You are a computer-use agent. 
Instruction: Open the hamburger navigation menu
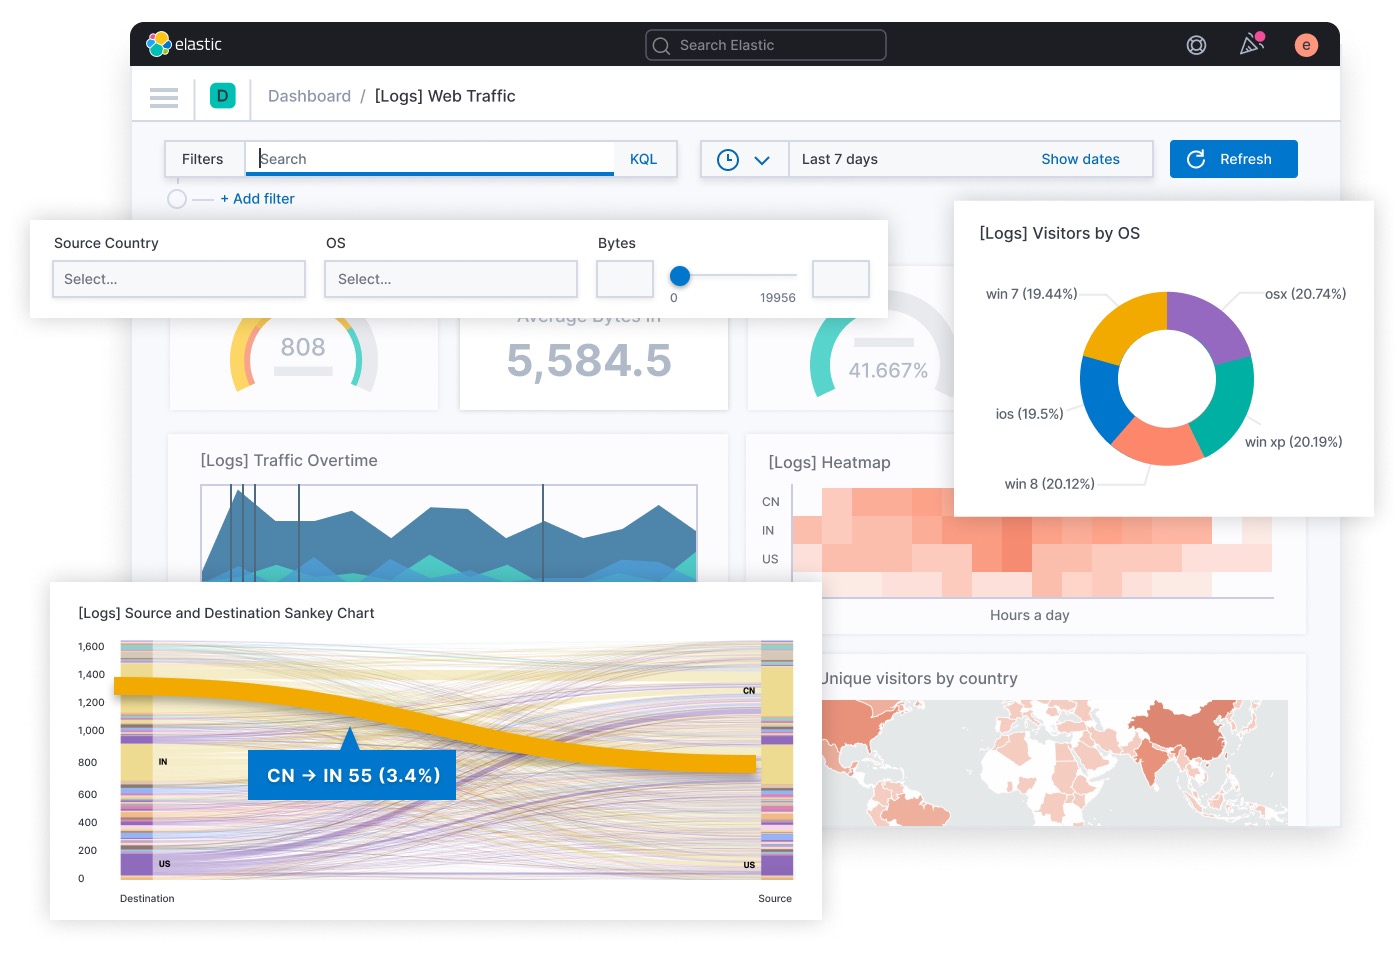[164, 97]
